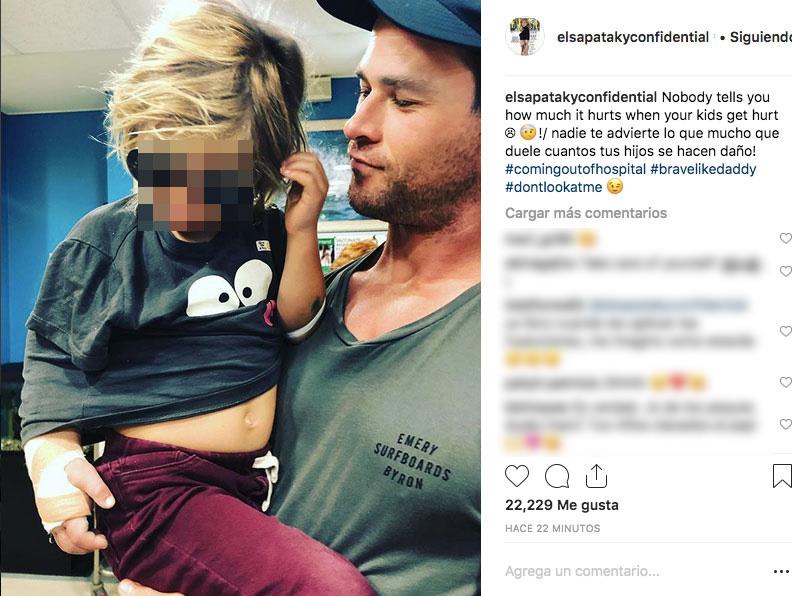Open the elsapatakyconfidential profile avatar
The image size is (800, 596).
tap(524, 37)
